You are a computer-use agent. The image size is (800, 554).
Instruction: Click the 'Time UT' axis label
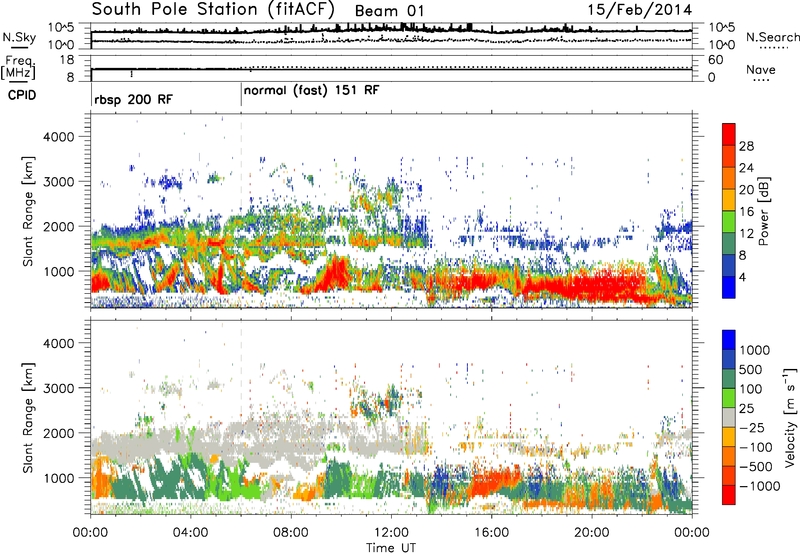click(x=391, y=548)
